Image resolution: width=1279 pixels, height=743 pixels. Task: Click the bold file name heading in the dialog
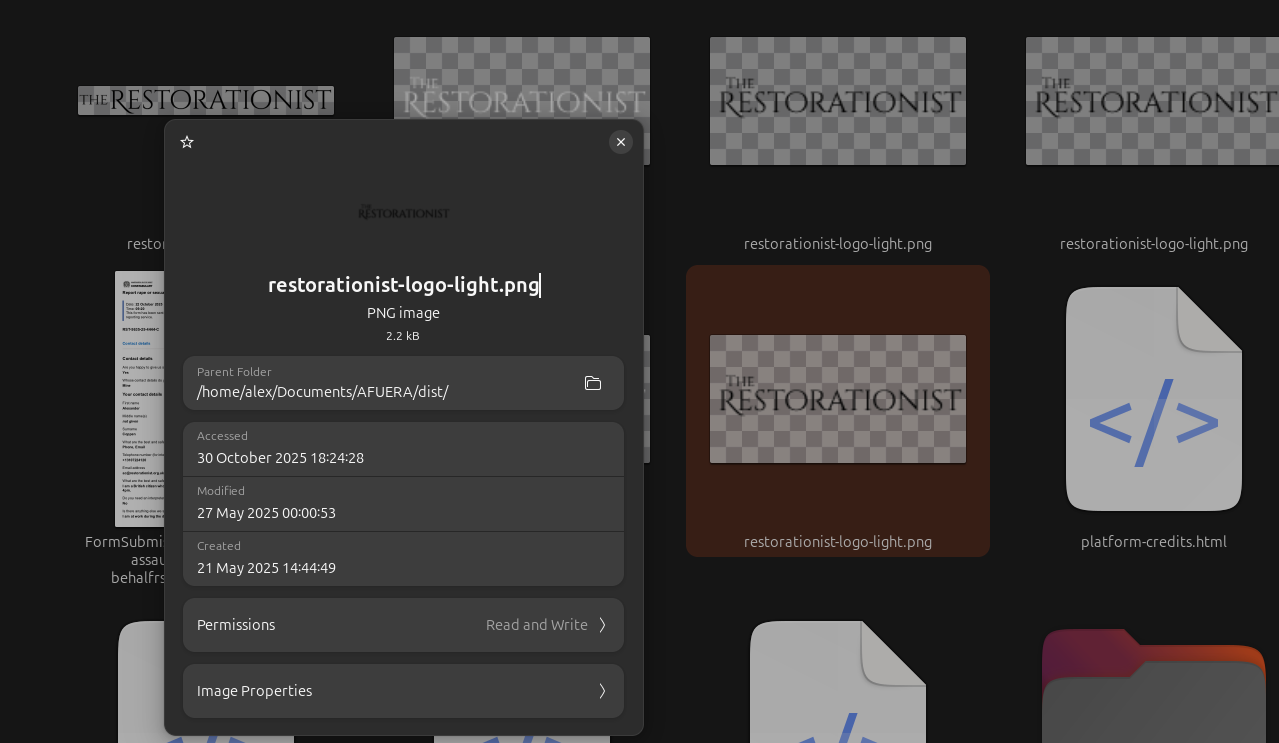click(403, 285)
